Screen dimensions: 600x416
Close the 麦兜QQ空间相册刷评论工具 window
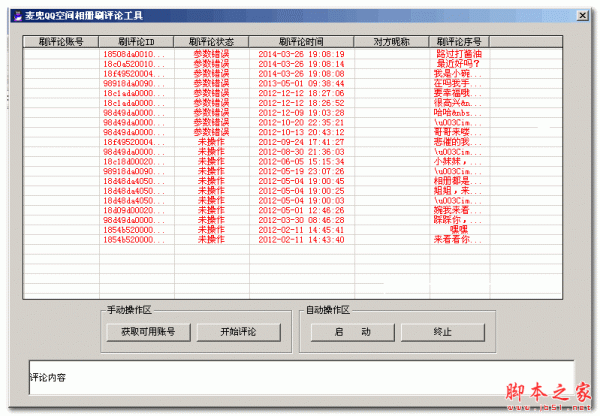coord(582,16)
